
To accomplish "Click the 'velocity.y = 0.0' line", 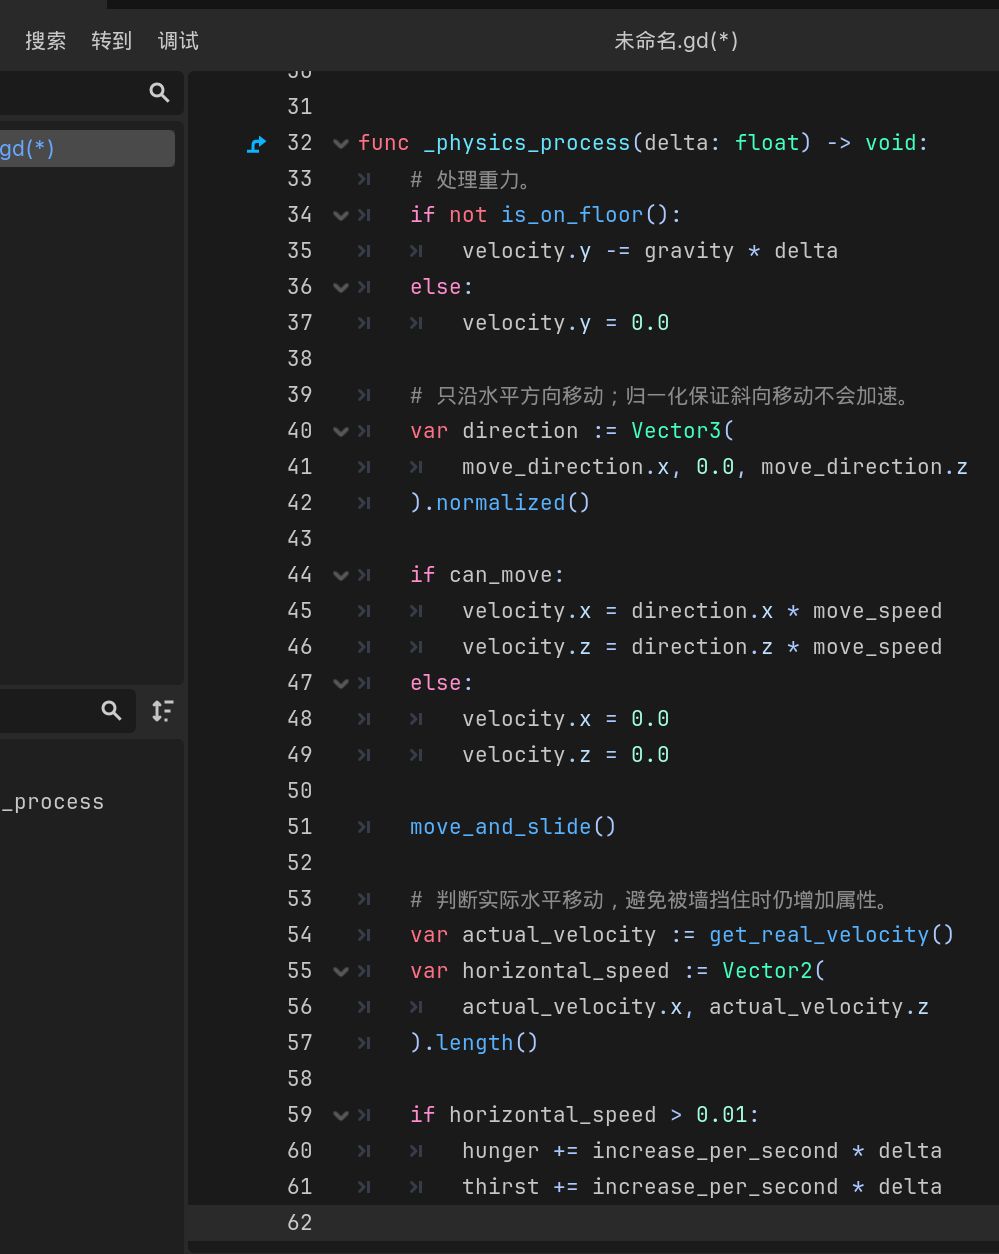I will pos(565,323).
